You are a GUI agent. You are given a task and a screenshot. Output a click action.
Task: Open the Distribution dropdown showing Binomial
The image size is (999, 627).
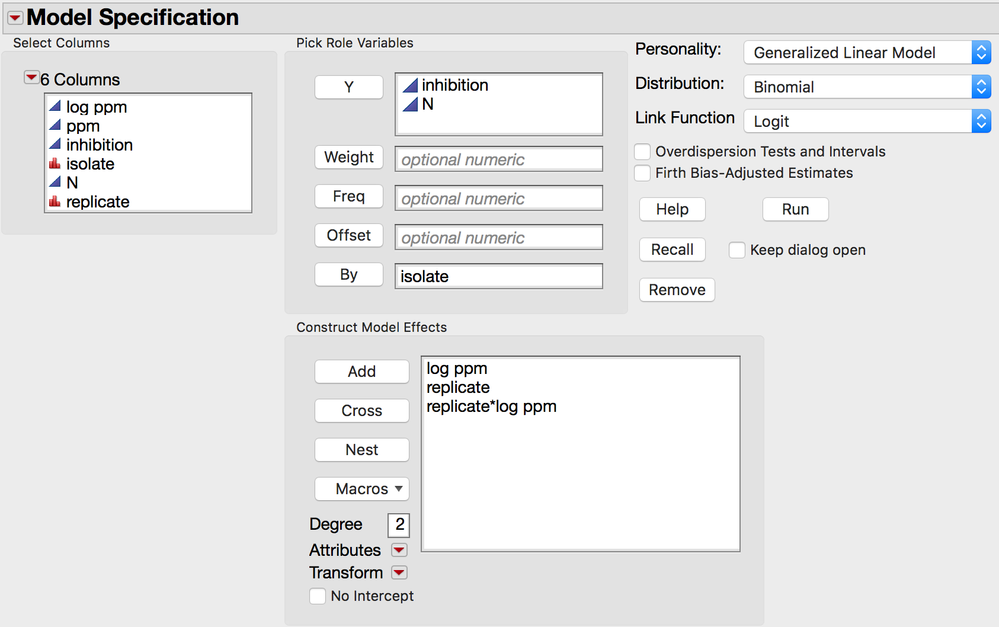tap(866, 87)
